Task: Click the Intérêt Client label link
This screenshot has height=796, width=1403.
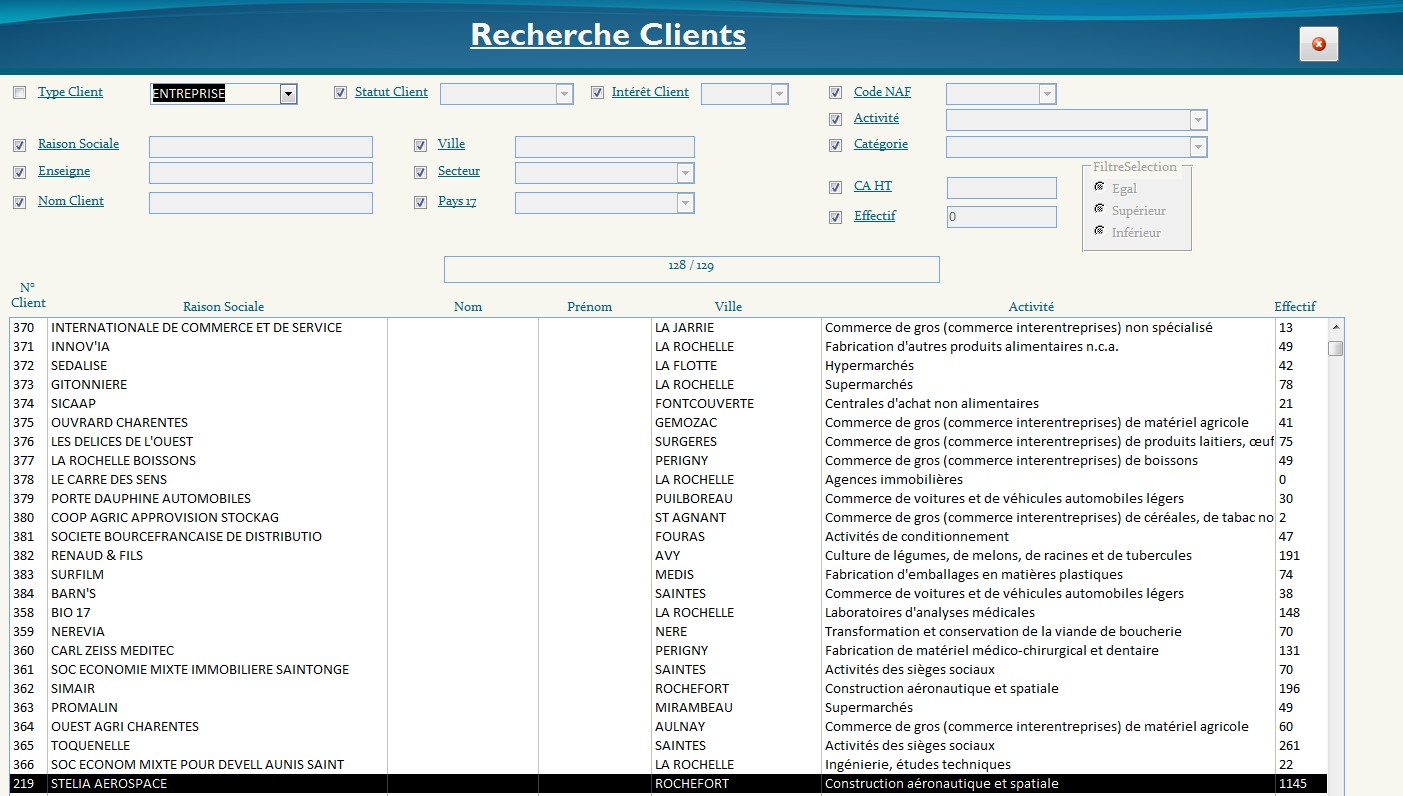Action: pyautogui.click(x=650, y=92)
